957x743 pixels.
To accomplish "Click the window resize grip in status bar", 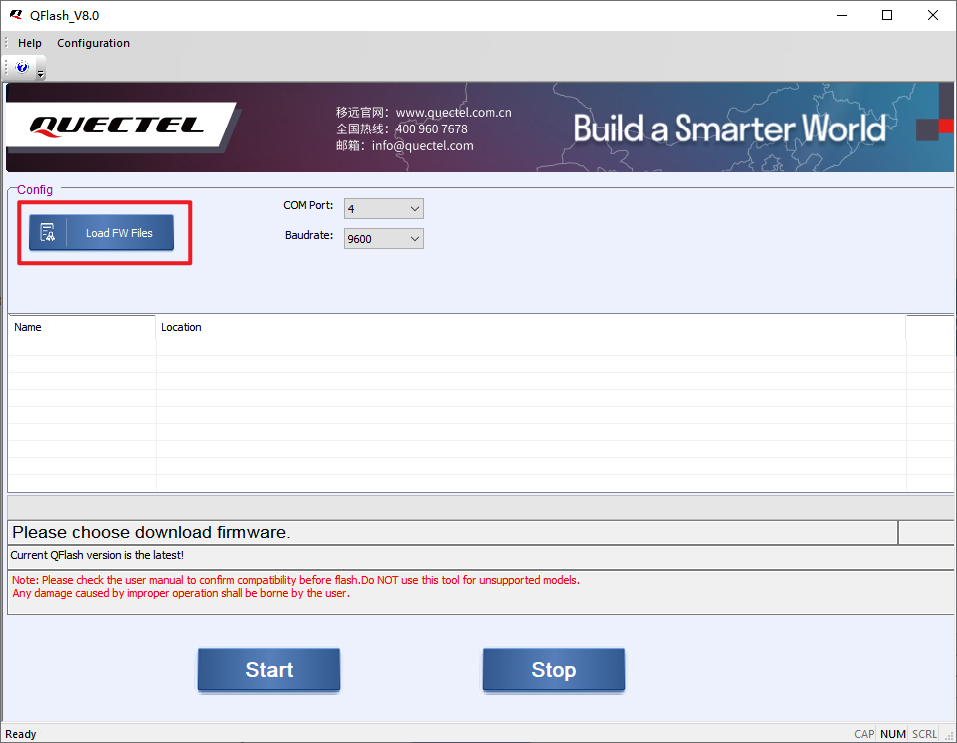I will click(x=949, y=736).
